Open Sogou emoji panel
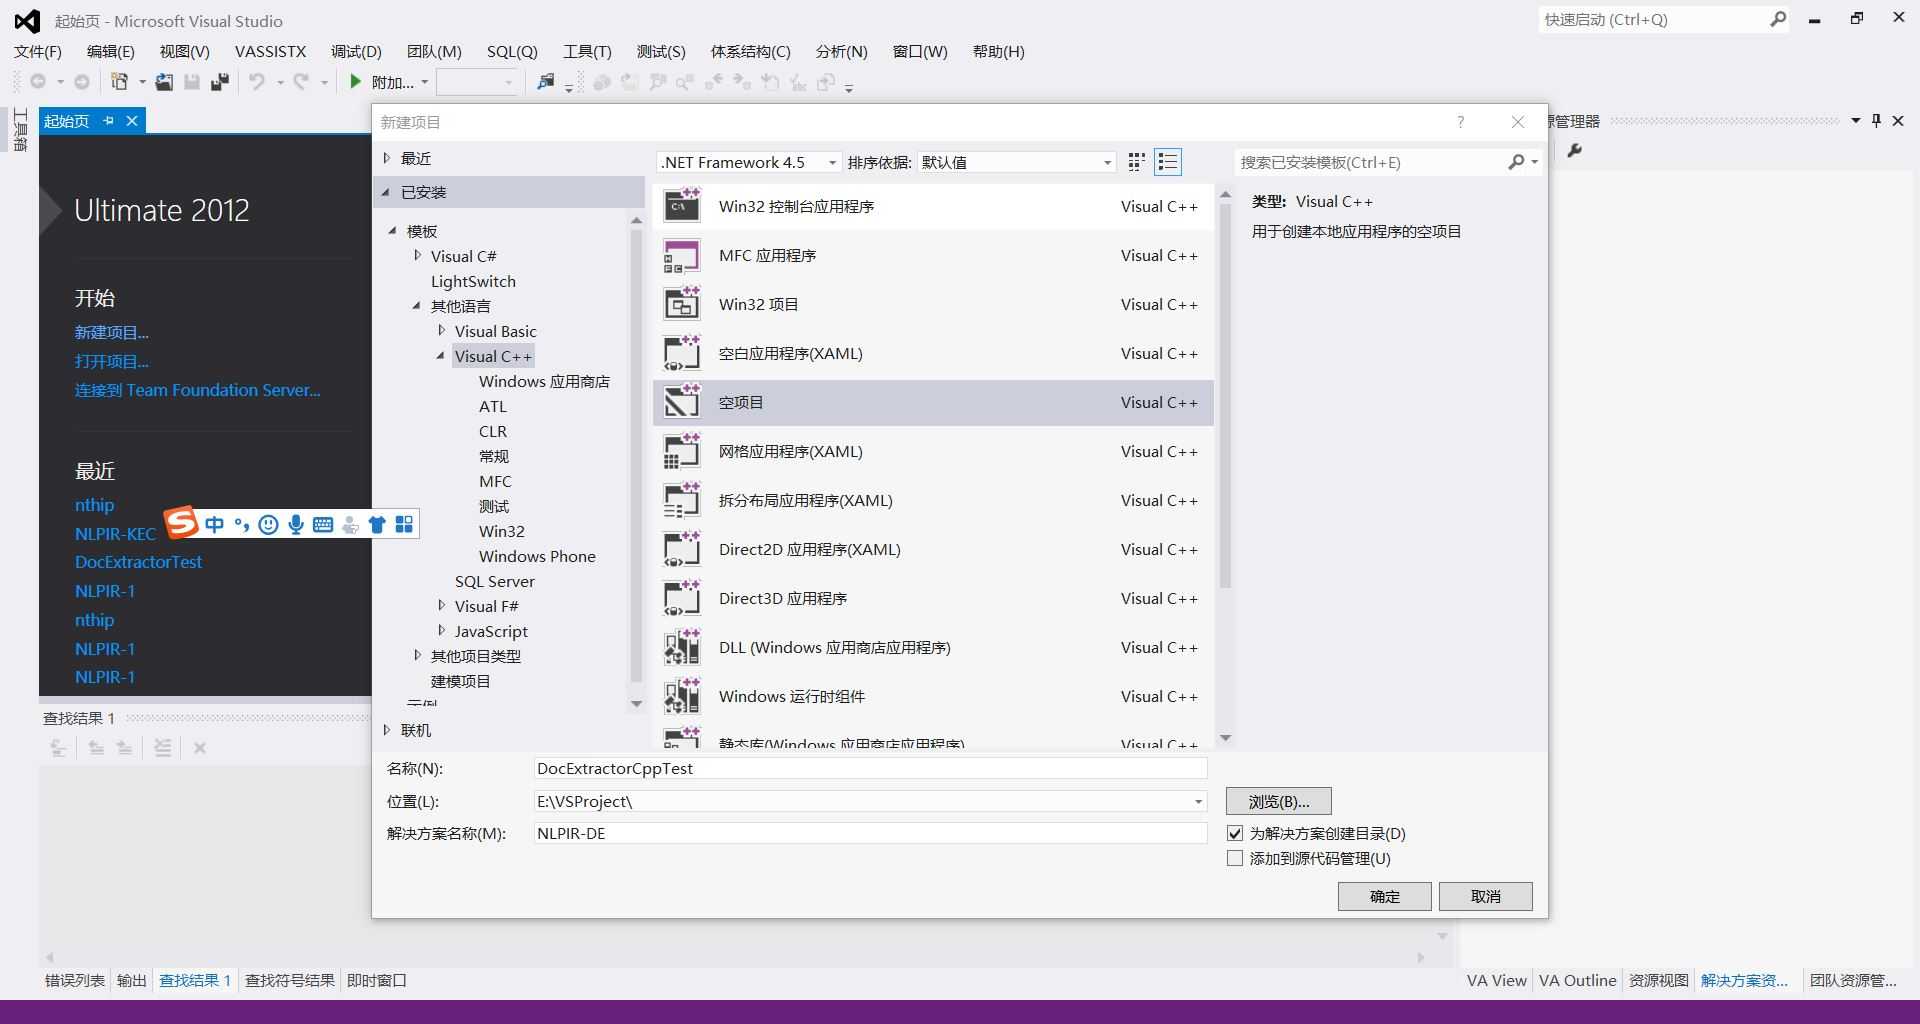Image resolution: width=1920 pixels, height=1024 pixels. point(268,525)
